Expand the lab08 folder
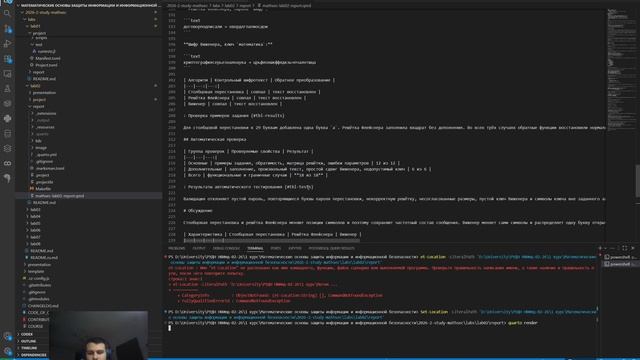 [35, 244]
